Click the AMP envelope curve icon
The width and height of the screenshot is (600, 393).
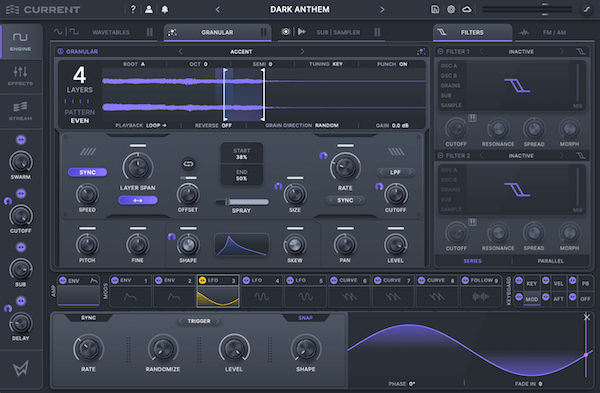point(94,281)
